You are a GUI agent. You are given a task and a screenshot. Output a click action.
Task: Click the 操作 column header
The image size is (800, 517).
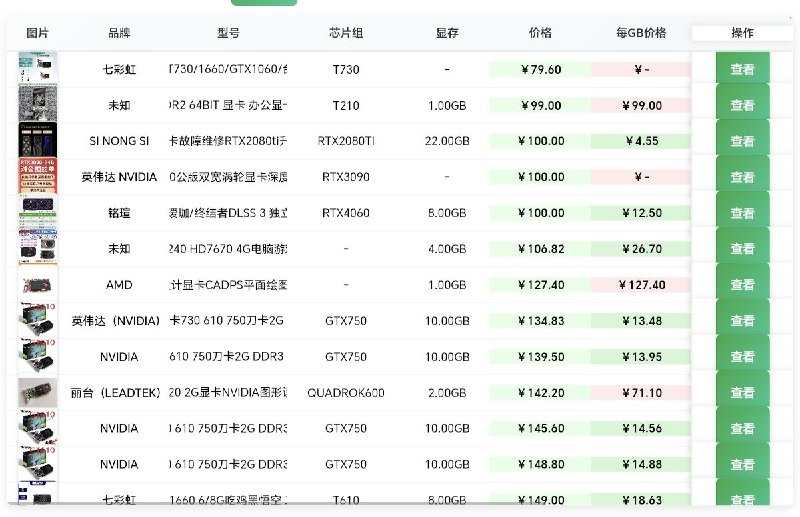pyautogui.click(x=742, y=33)
